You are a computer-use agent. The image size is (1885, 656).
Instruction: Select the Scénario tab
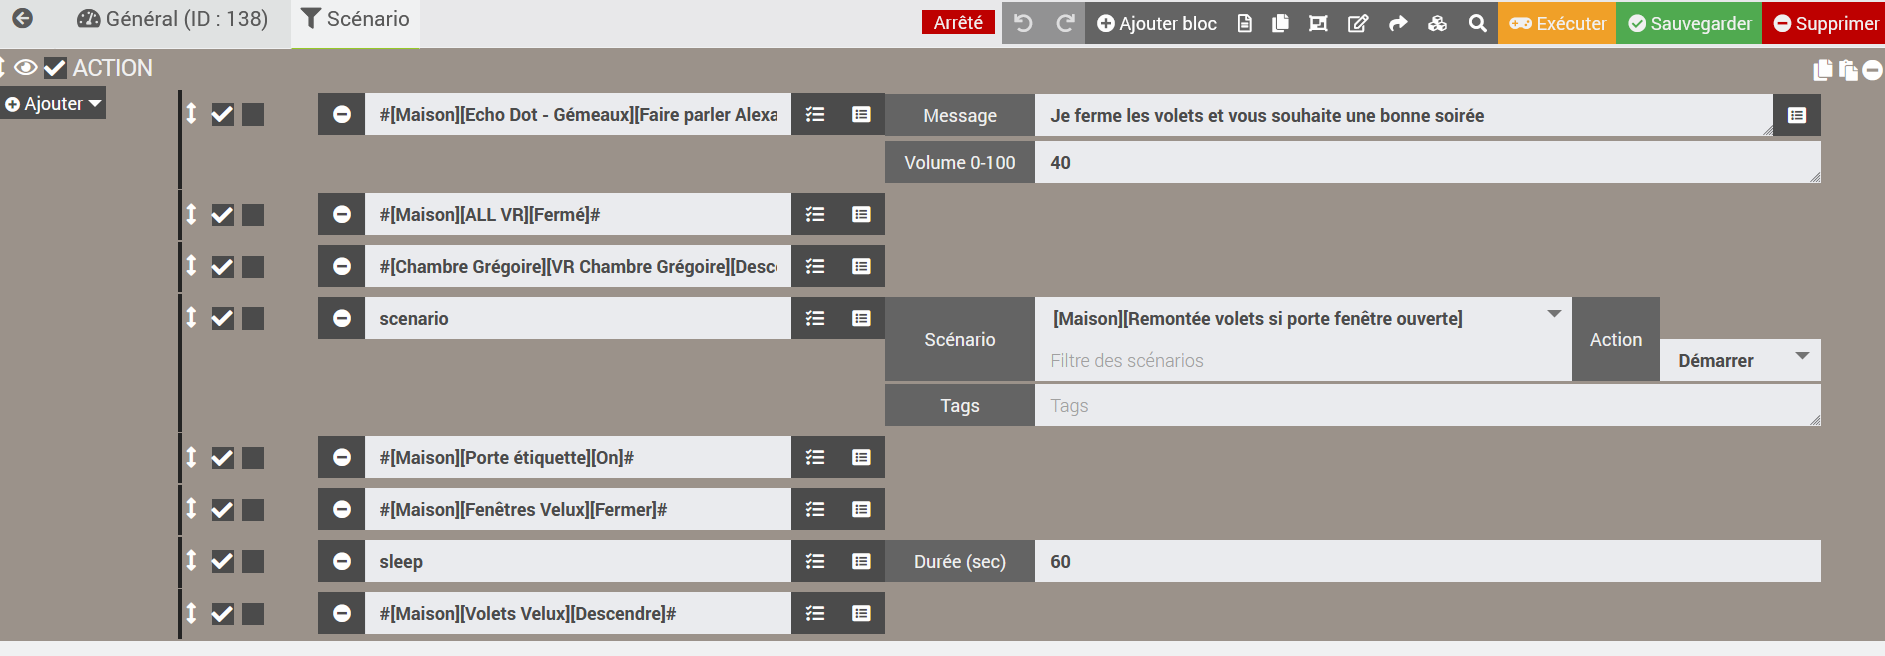(355, 19)
